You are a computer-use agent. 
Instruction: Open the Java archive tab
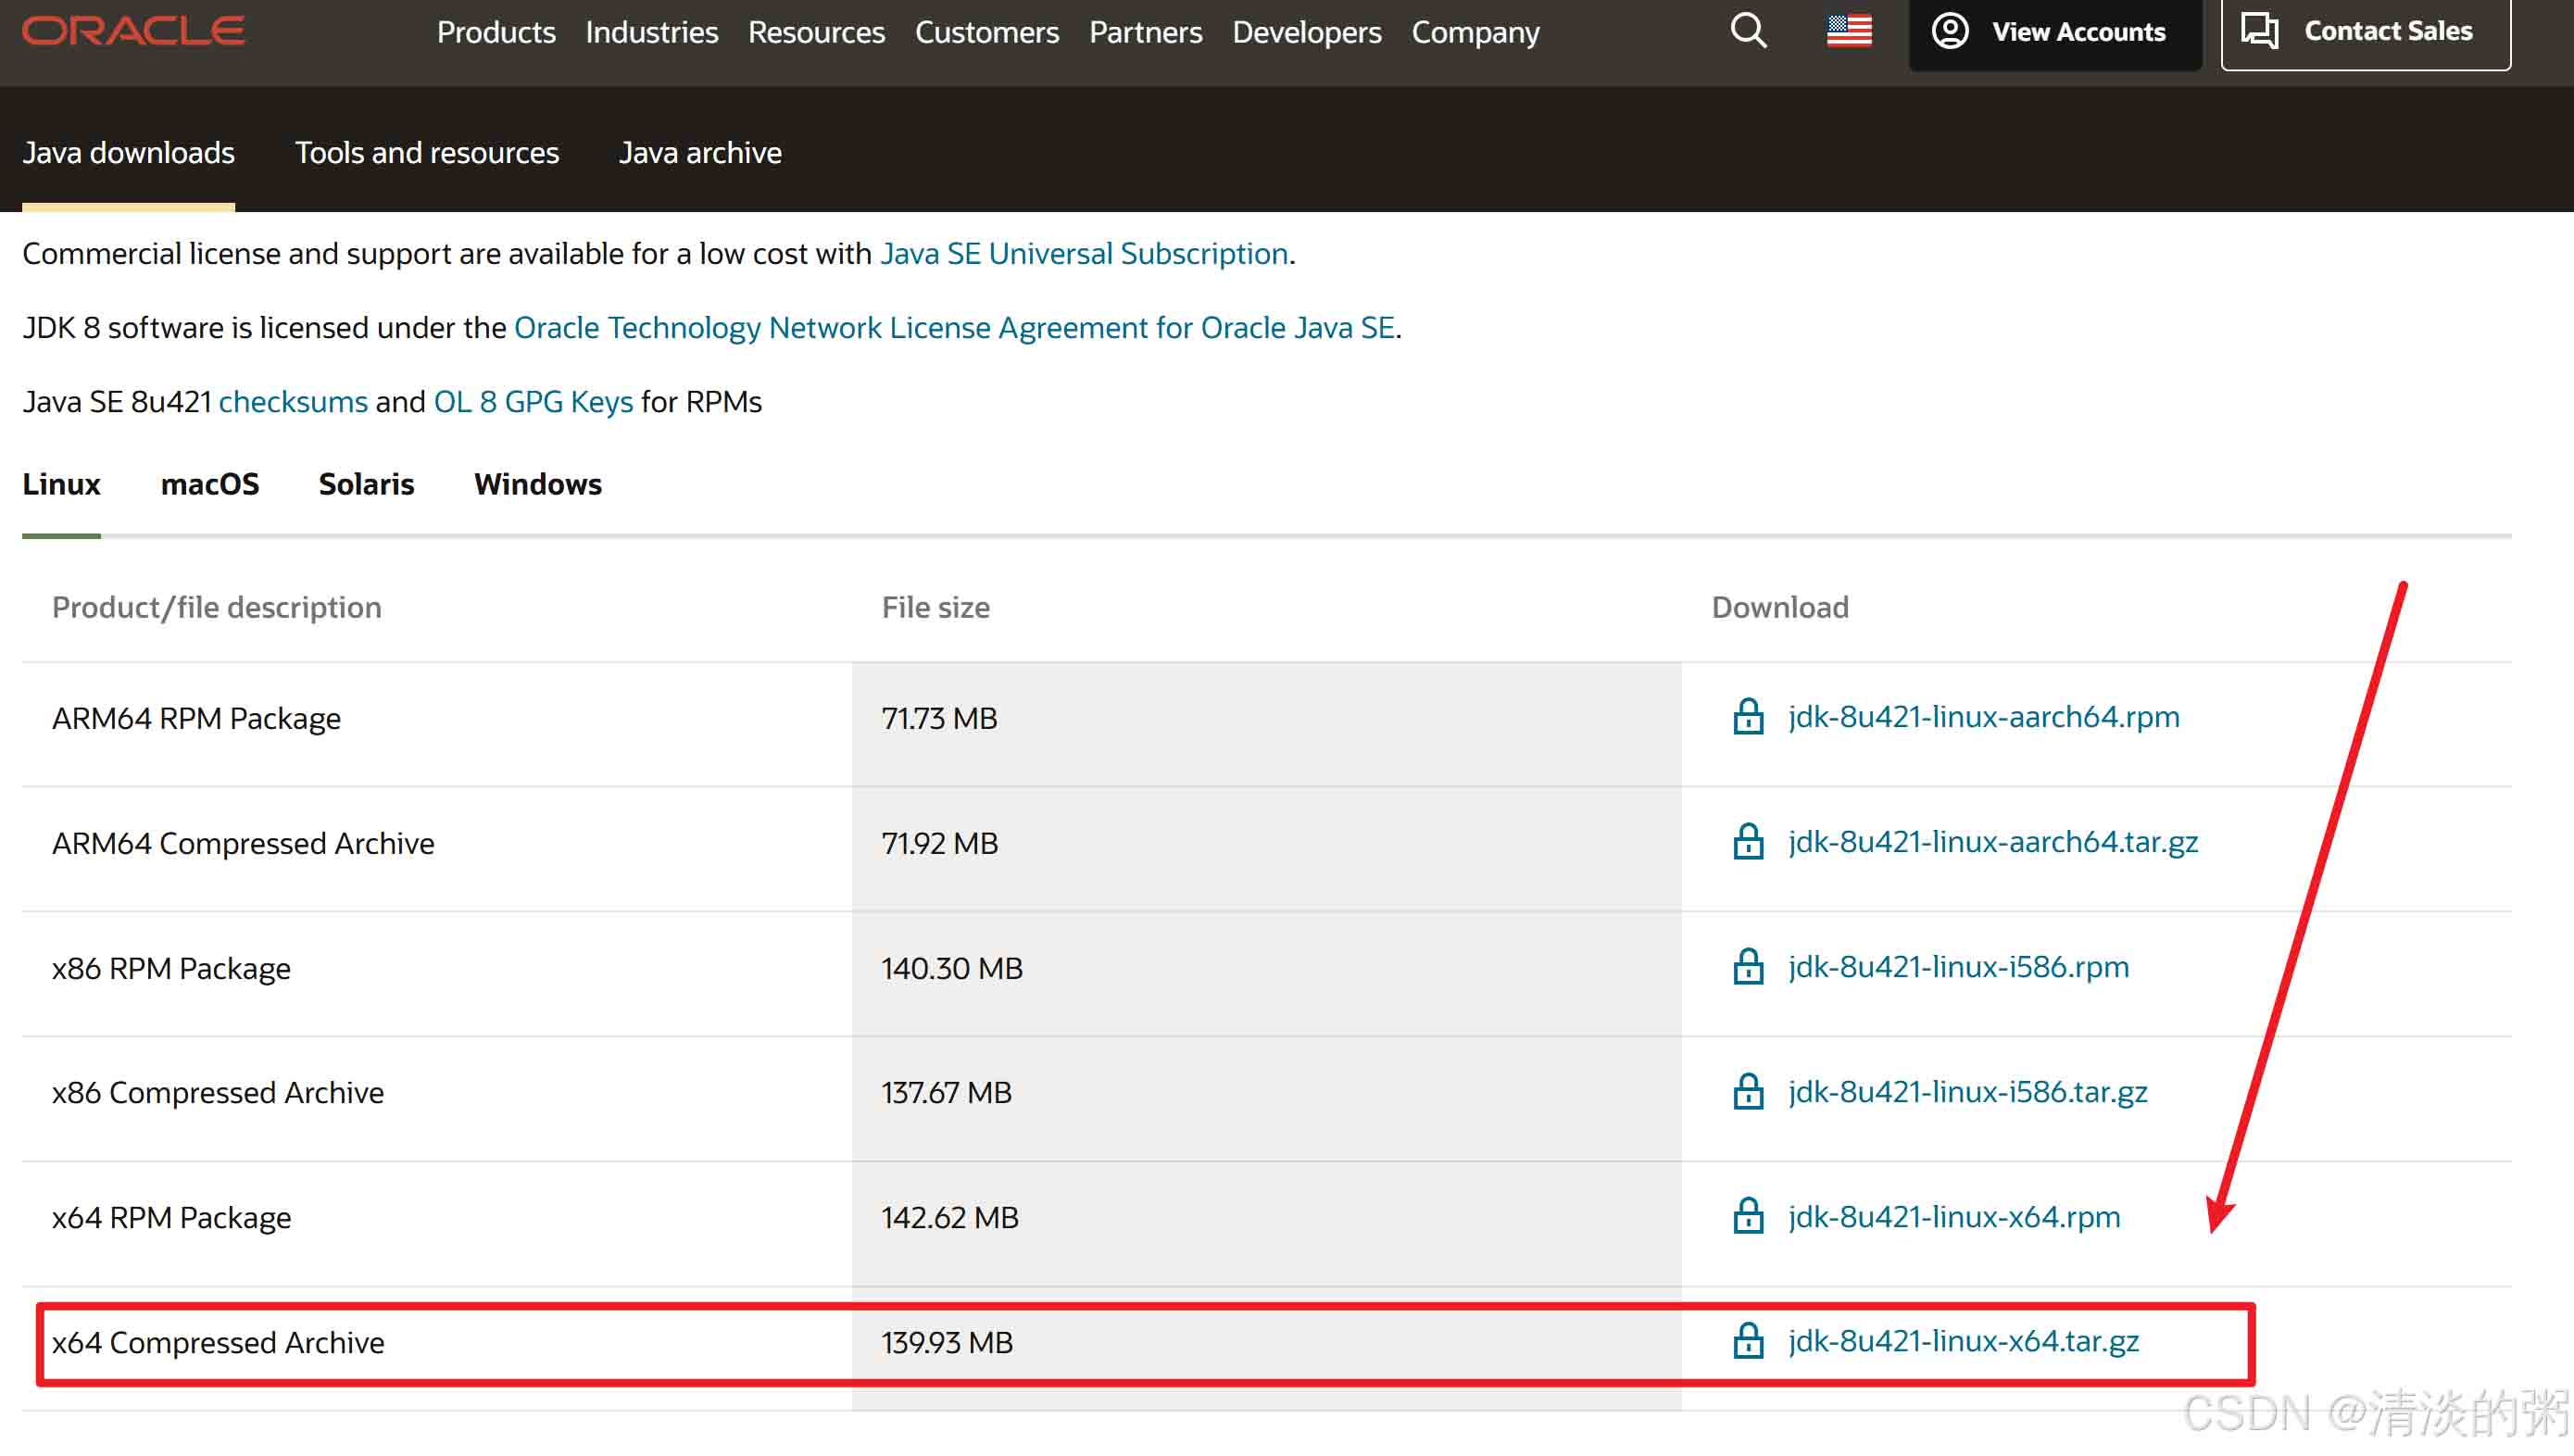pos(700,153)
